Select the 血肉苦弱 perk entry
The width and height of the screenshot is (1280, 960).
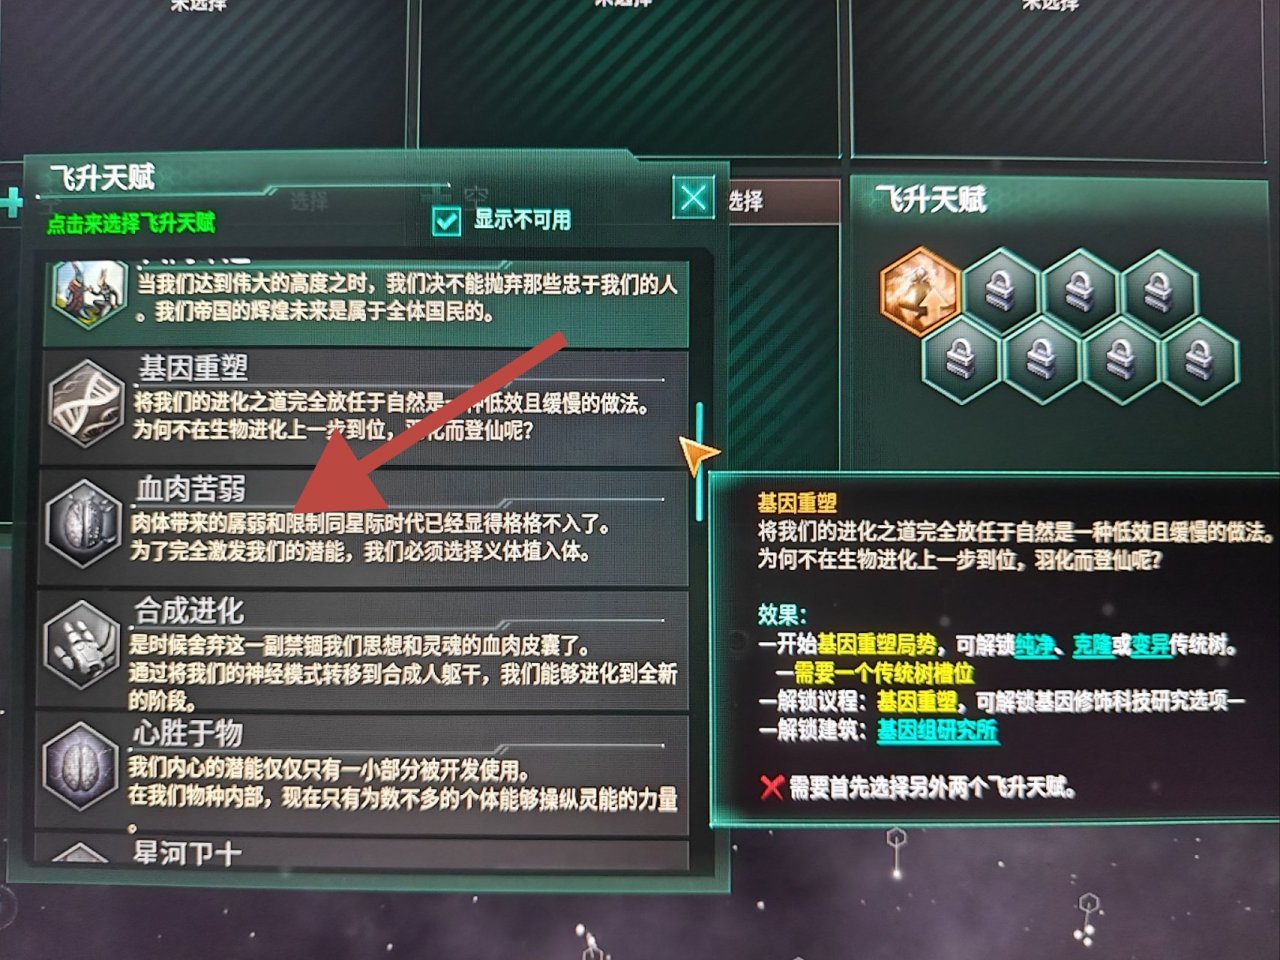[x=364, y=525]
